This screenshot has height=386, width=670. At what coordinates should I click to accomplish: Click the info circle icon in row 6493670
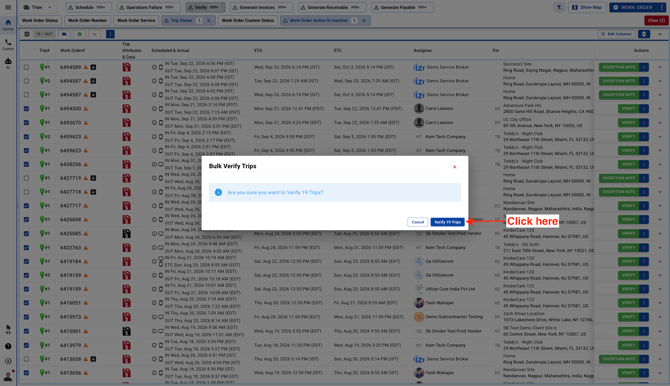point(154,123)
